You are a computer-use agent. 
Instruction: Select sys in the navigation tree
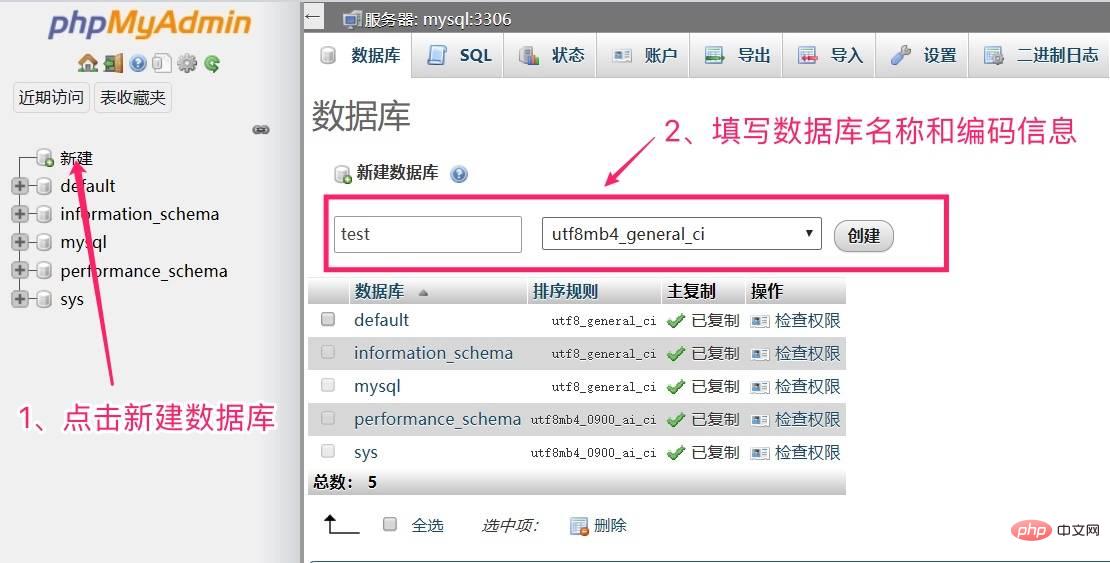click(72, 300)
